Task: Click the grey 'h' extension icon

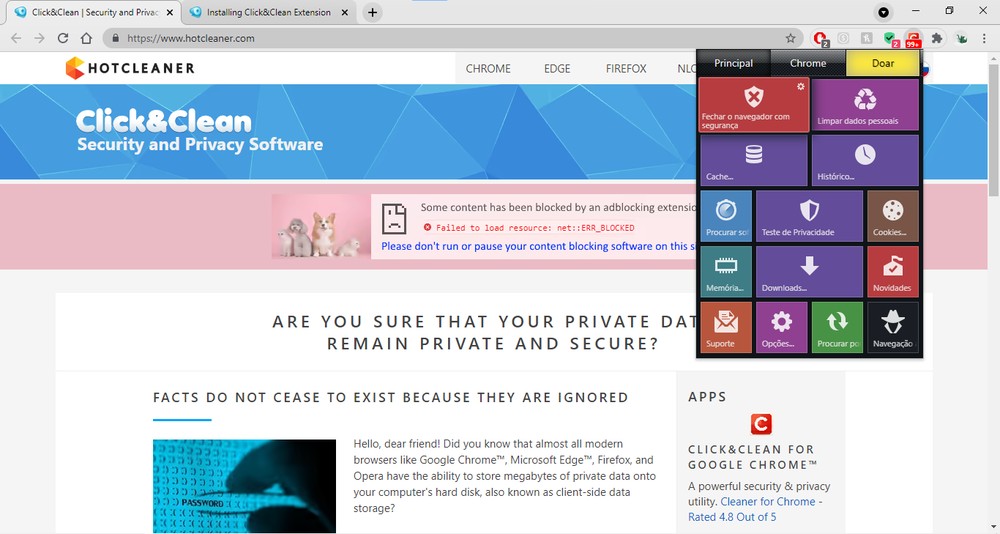Action: pyautogui.click(x=866, y=38)
